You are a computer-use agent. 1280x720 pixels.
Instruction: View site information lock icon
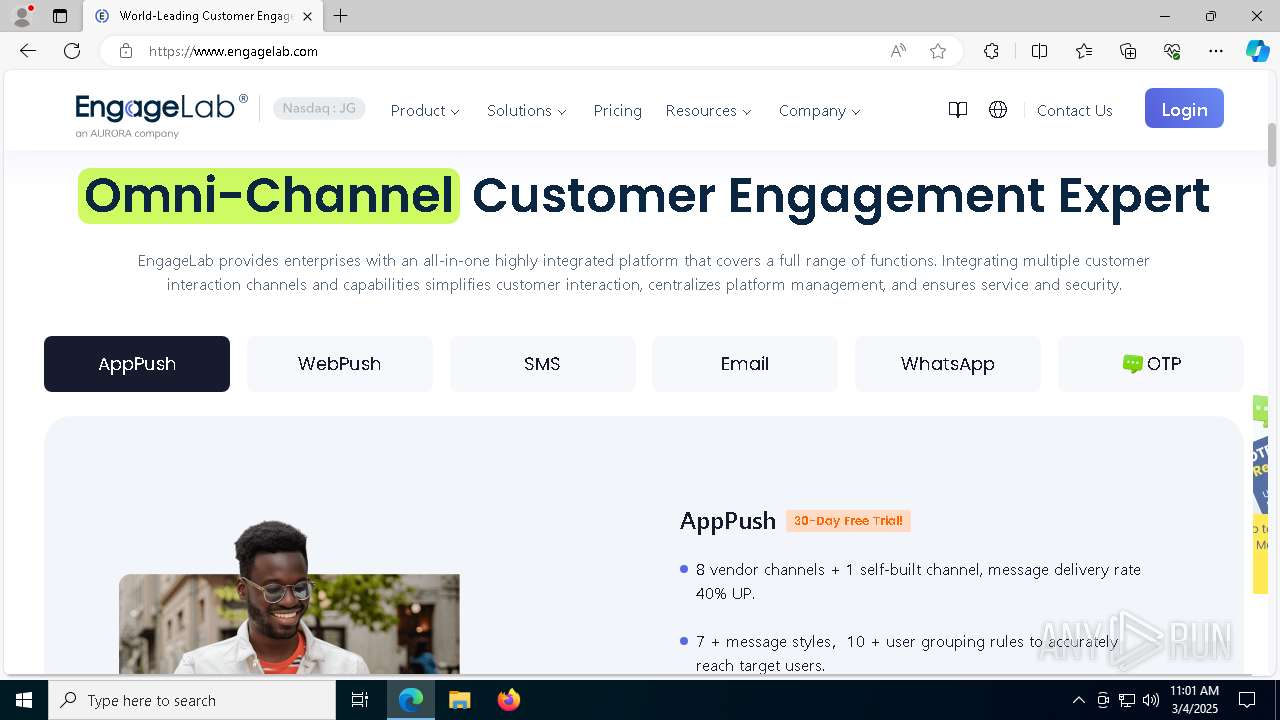coord(126,51)
